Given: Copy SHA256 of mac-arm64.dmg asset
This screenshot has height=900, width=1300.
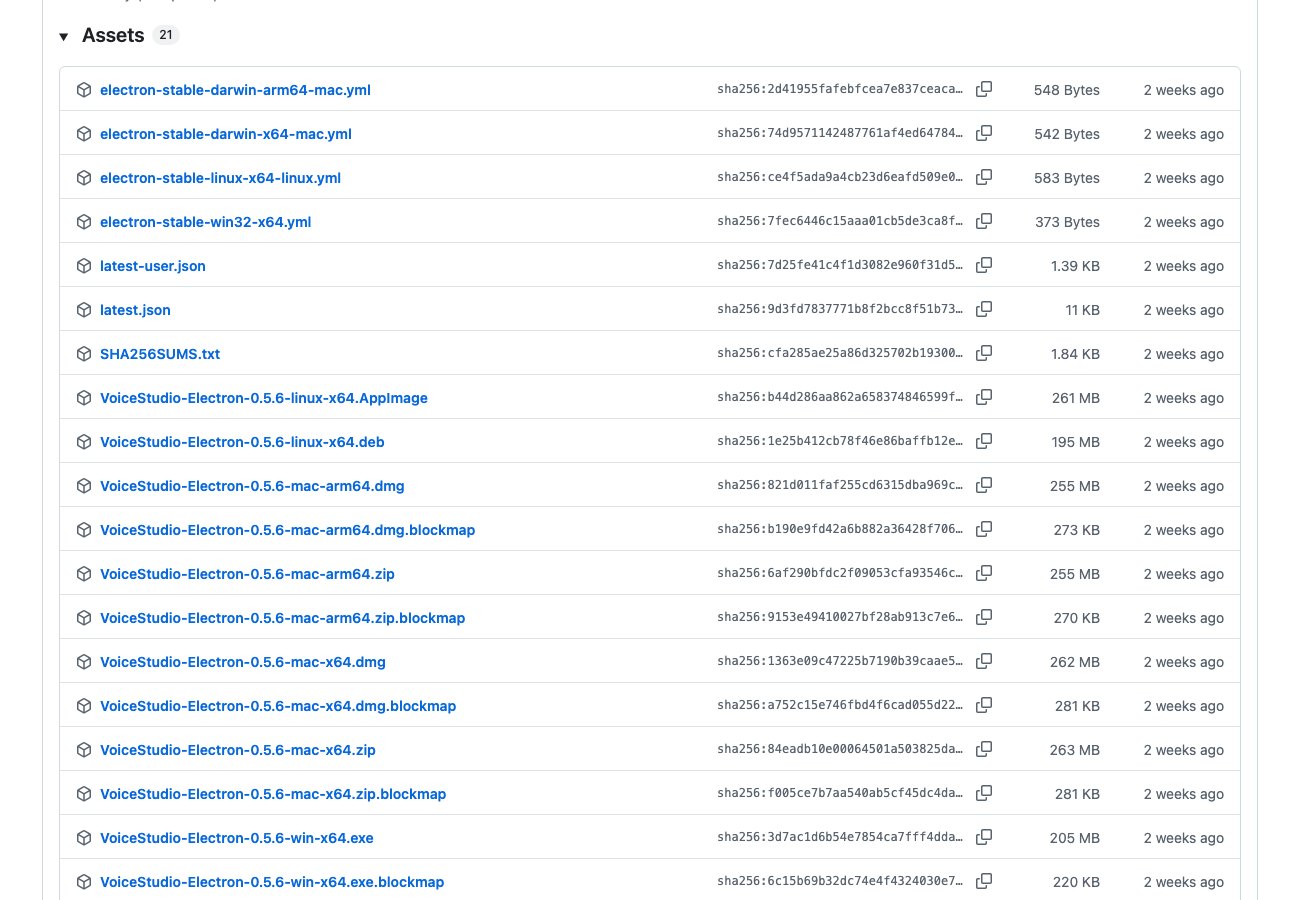Looking at the screenshot, I should click(x=984, y=485).
